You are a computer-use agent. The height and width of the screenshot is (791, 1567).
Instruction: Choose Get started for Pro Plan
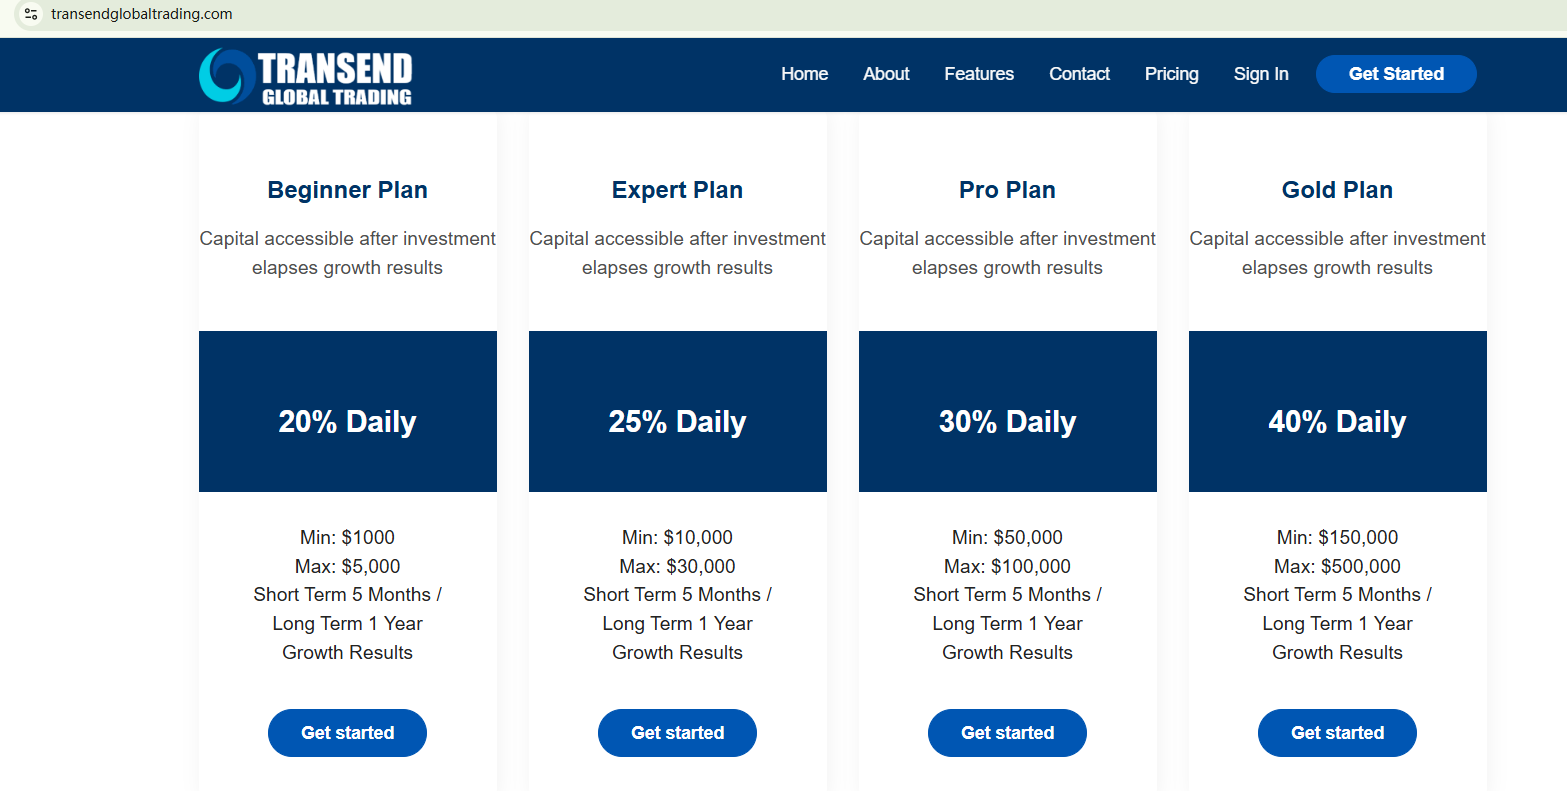tap(1007, 733)
